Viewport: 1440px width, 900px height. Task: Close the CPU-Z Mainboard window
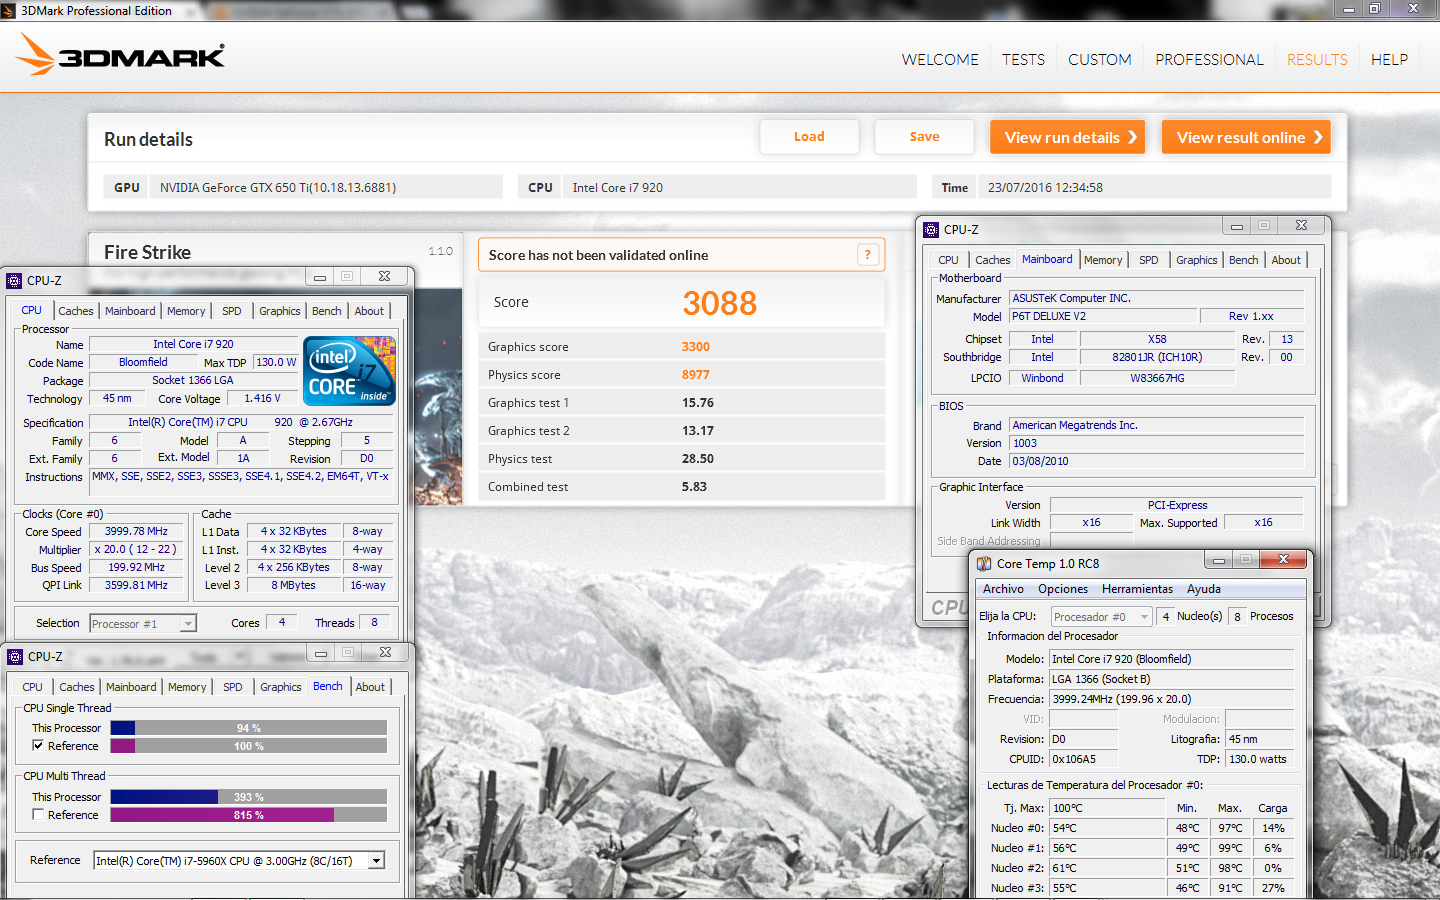1301,225
